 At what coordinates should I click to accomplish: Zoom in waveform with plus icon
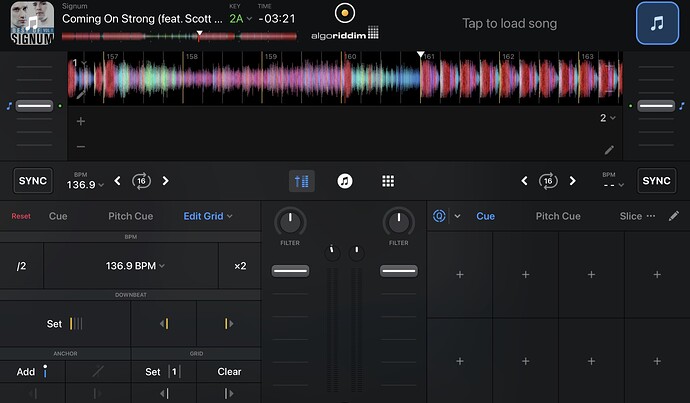81,121
